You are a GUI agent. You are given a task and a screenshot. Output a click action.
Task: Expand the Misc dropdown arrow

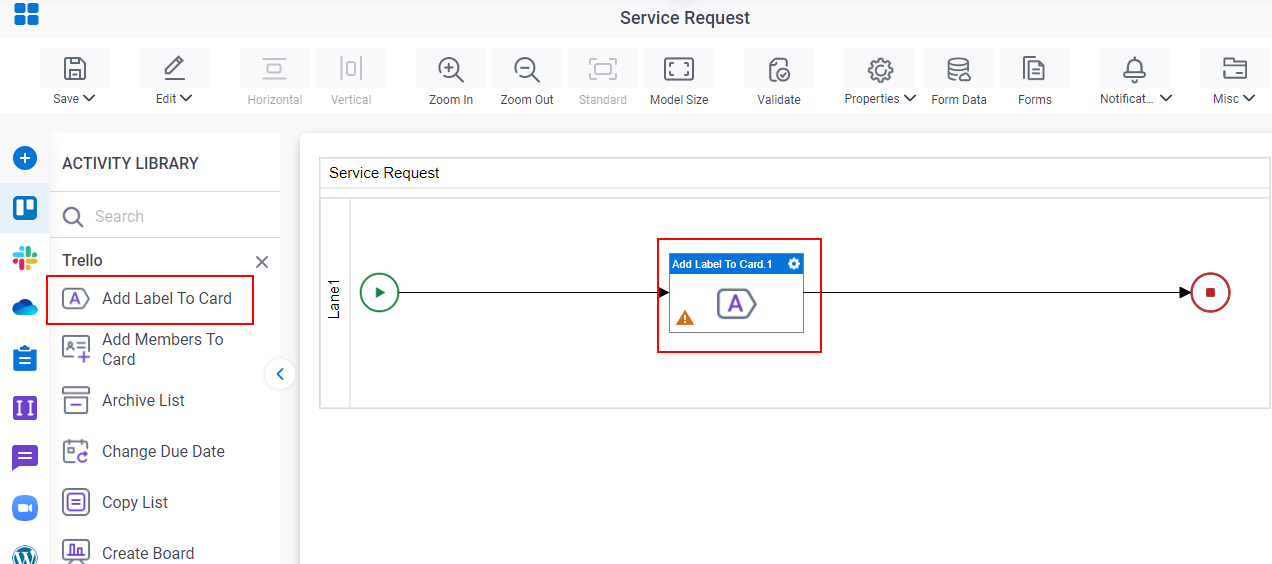1249,99
